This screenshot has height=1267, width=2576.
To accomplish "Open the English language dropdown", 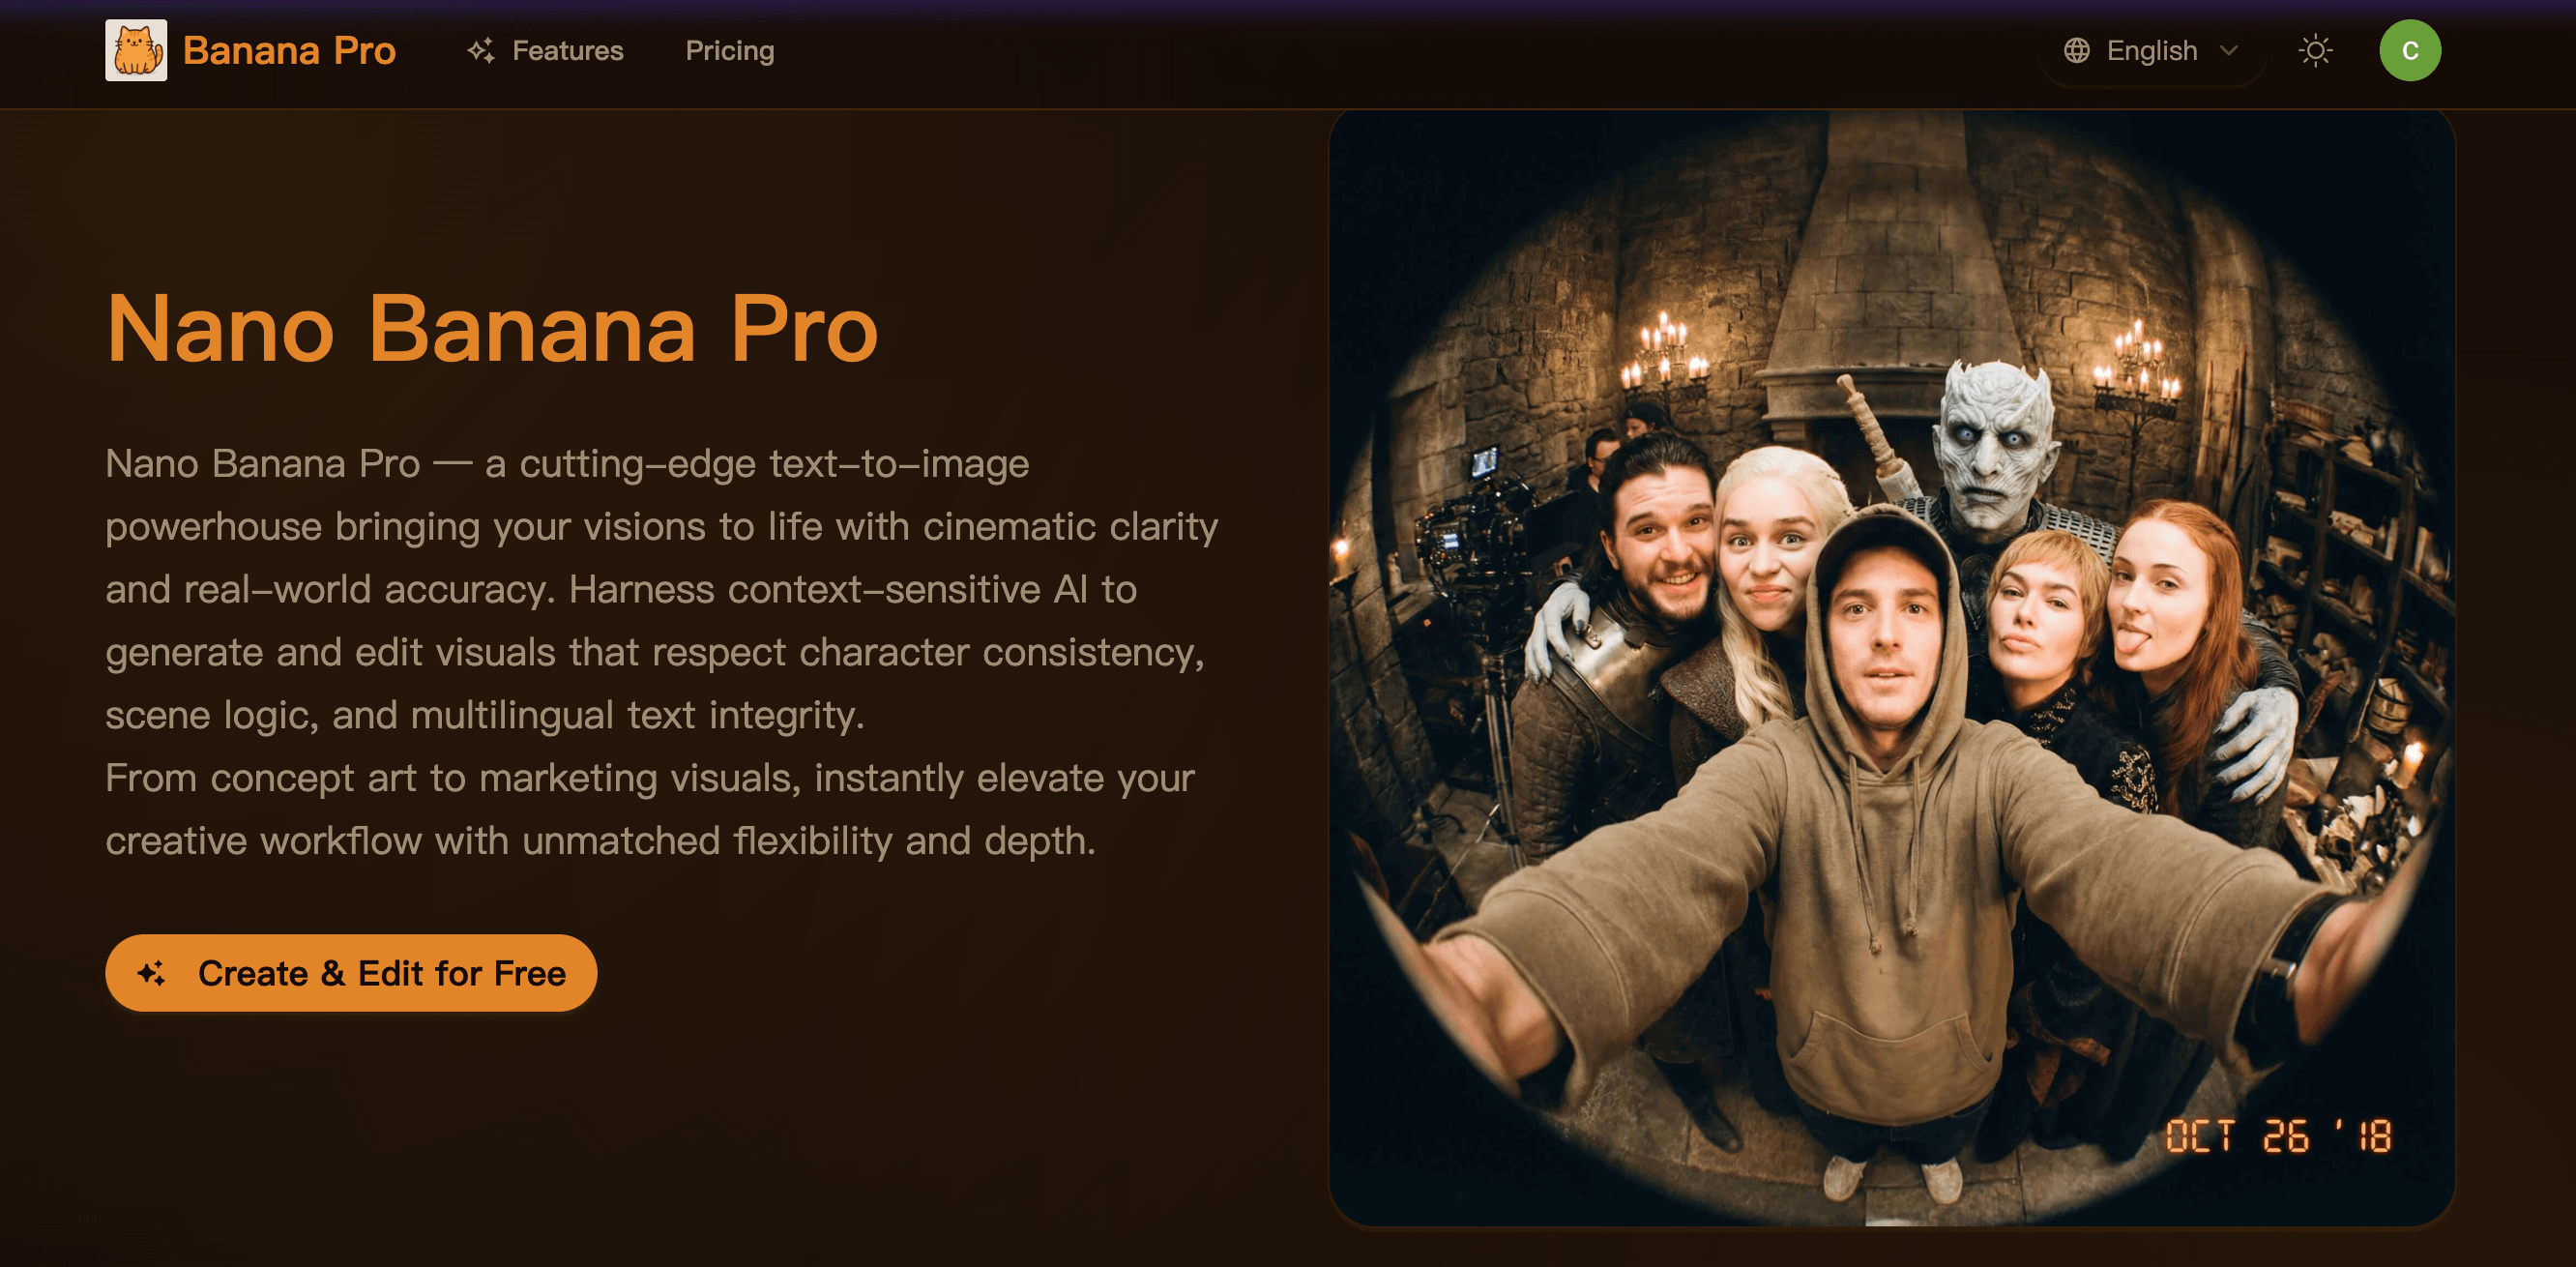I will point(2150,50).
